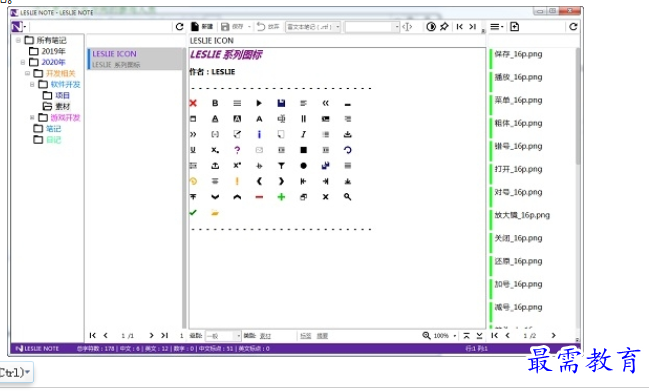
Task: Collapse the 软件开发 tree node
Action: [x=32, y=84]
